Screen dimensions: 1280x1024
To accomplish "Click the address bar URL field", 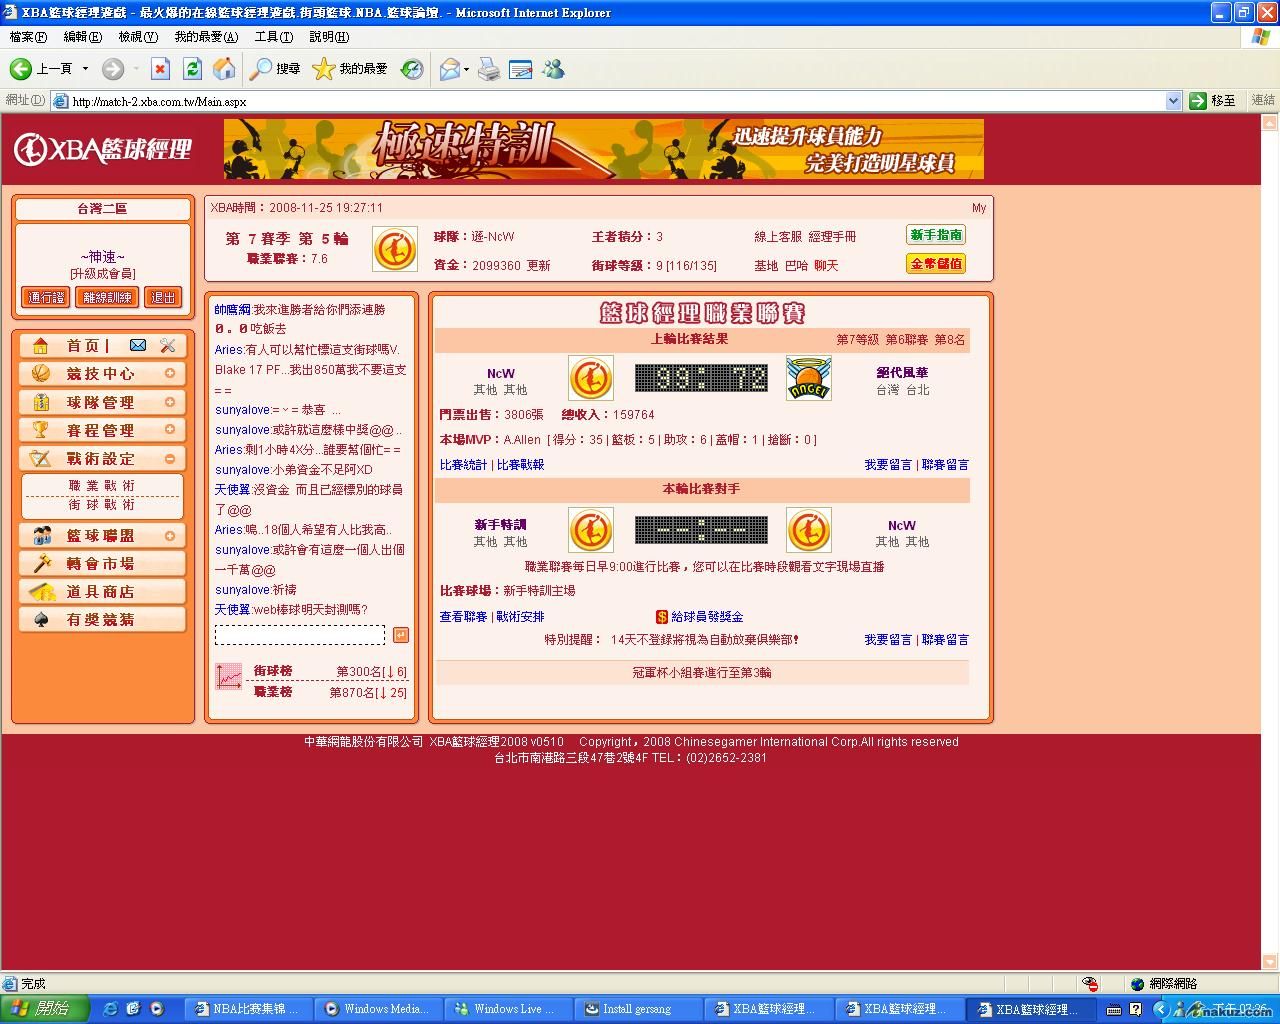I will click(x=616, y=101).
